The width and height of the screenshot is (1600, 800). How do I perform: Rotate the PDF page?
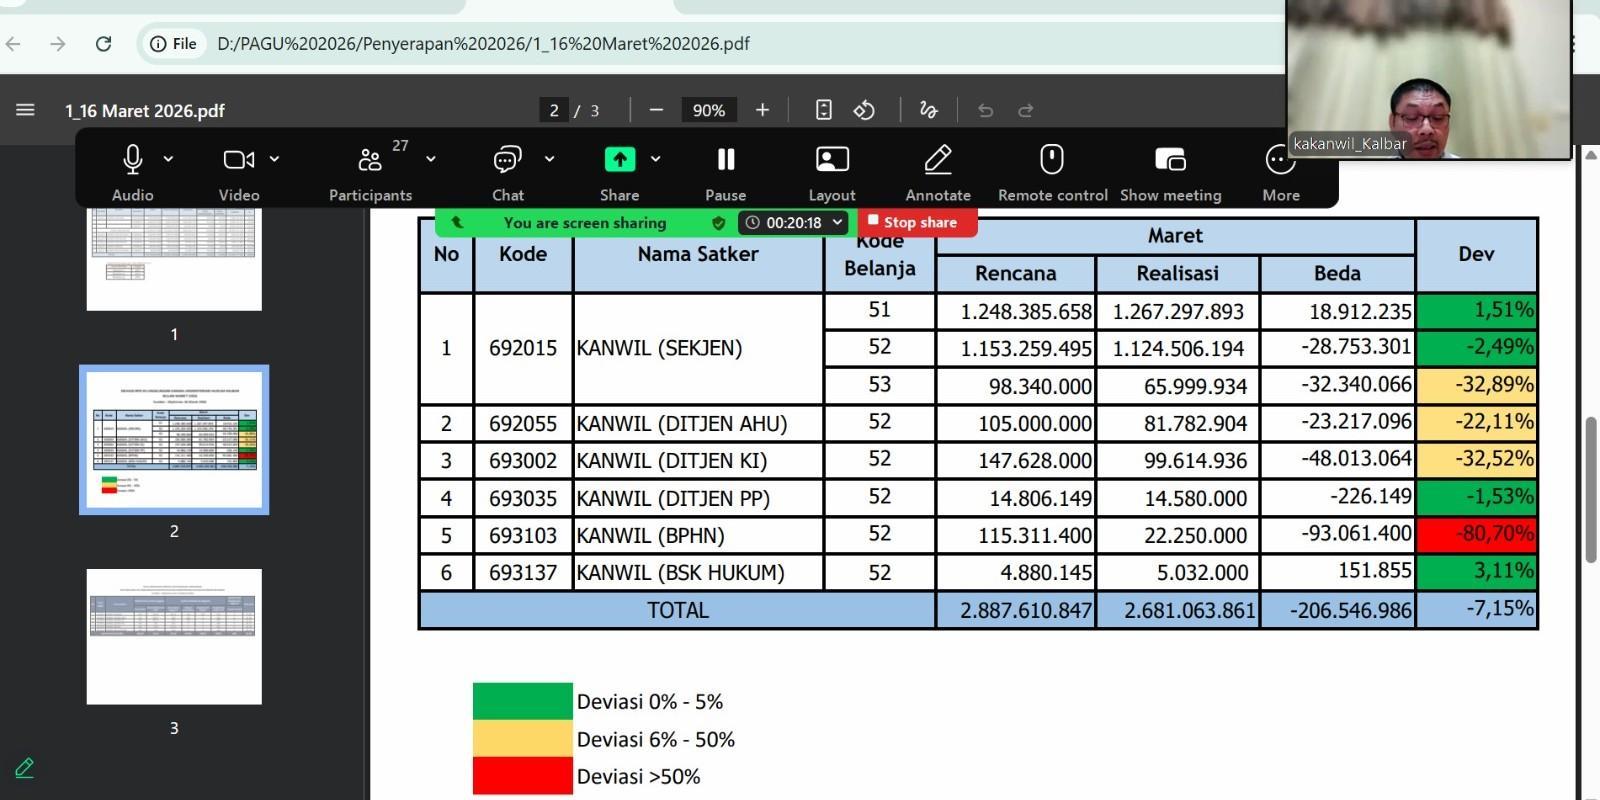point(864,110)
